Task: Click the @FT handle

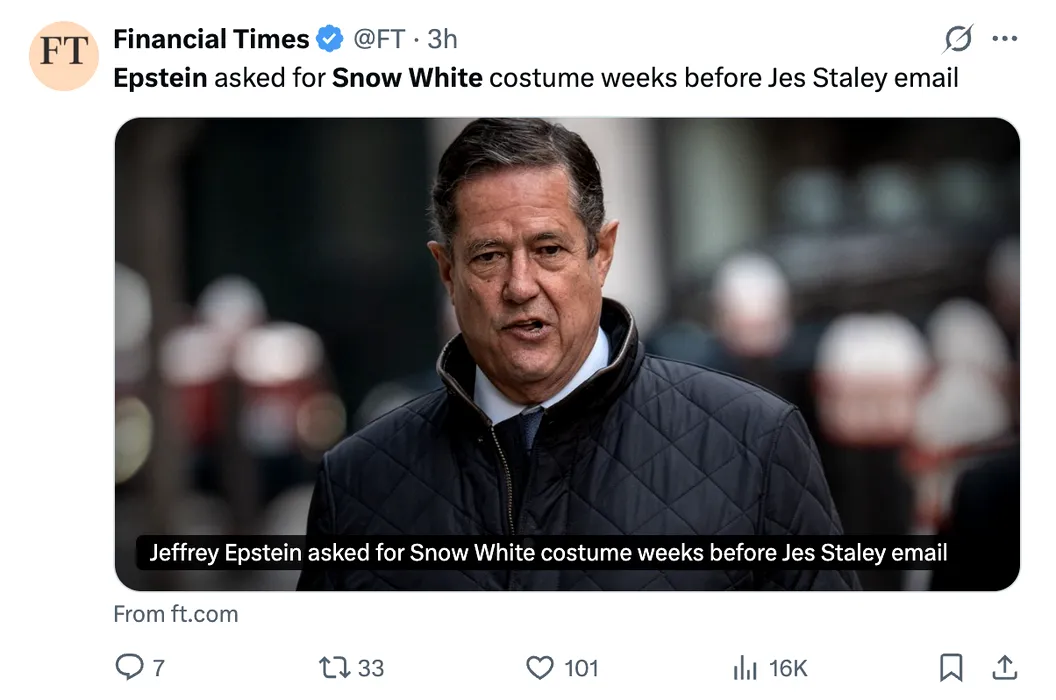Action: pos(379,40)
